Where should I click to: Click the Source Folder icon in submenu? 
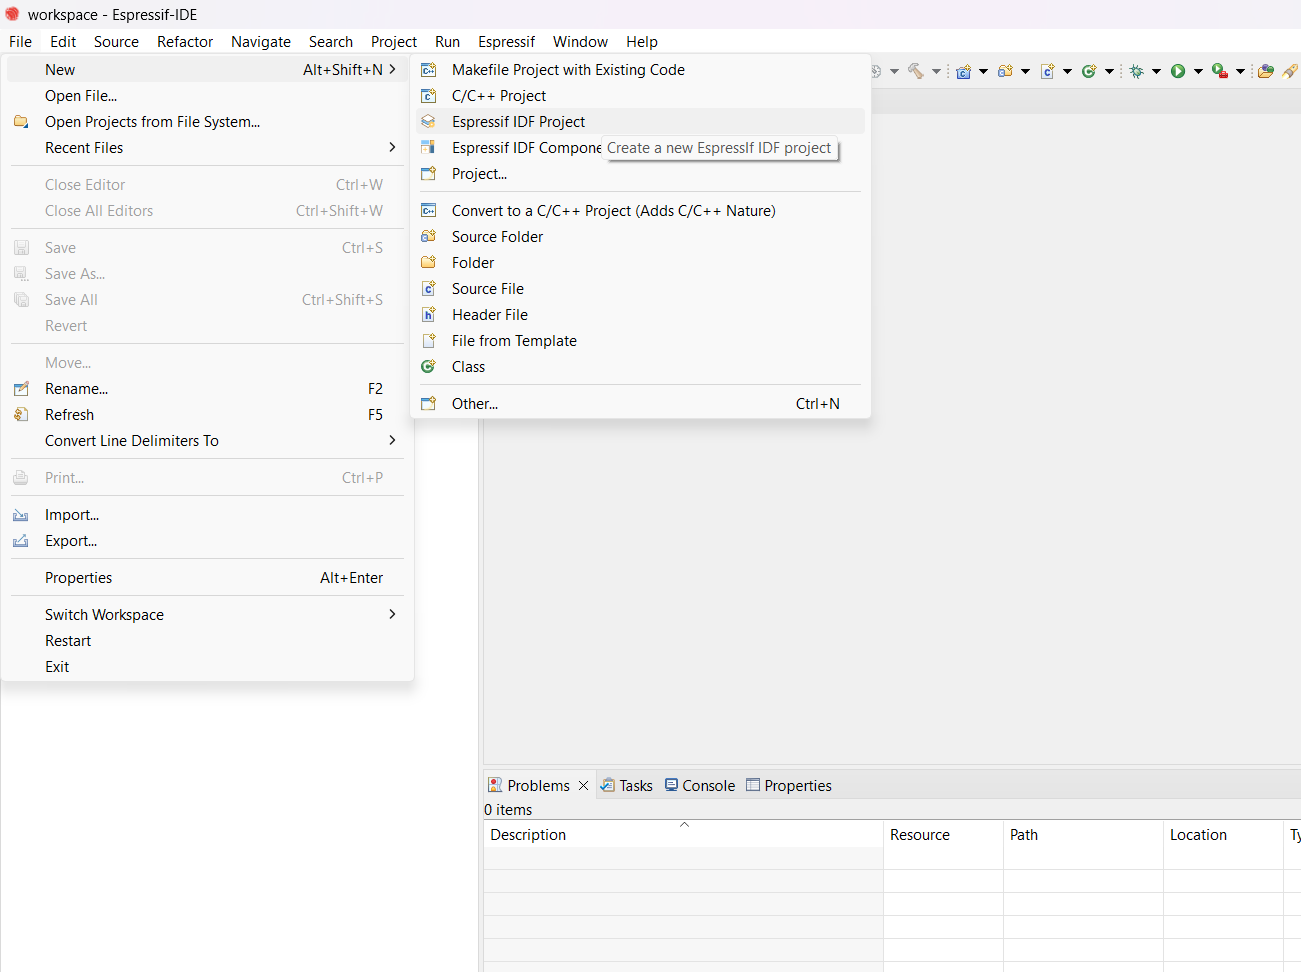point(428,237)
